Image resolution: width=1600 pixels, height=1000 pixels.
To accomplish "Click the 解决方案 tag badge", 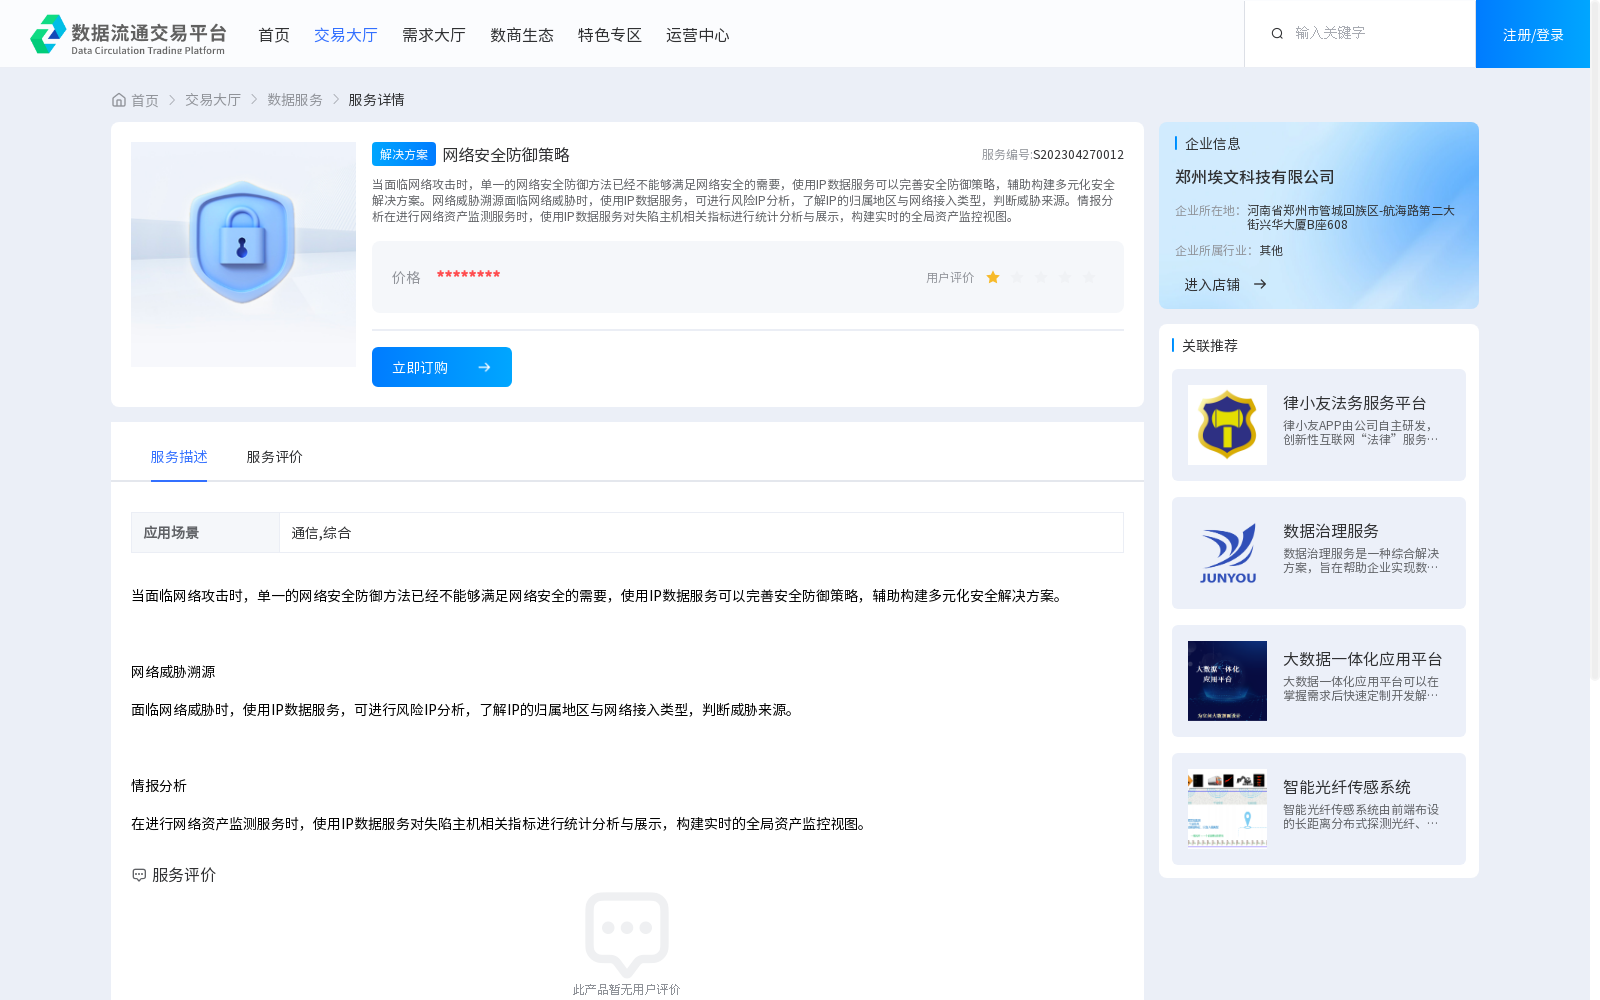I will coord(404,154).
